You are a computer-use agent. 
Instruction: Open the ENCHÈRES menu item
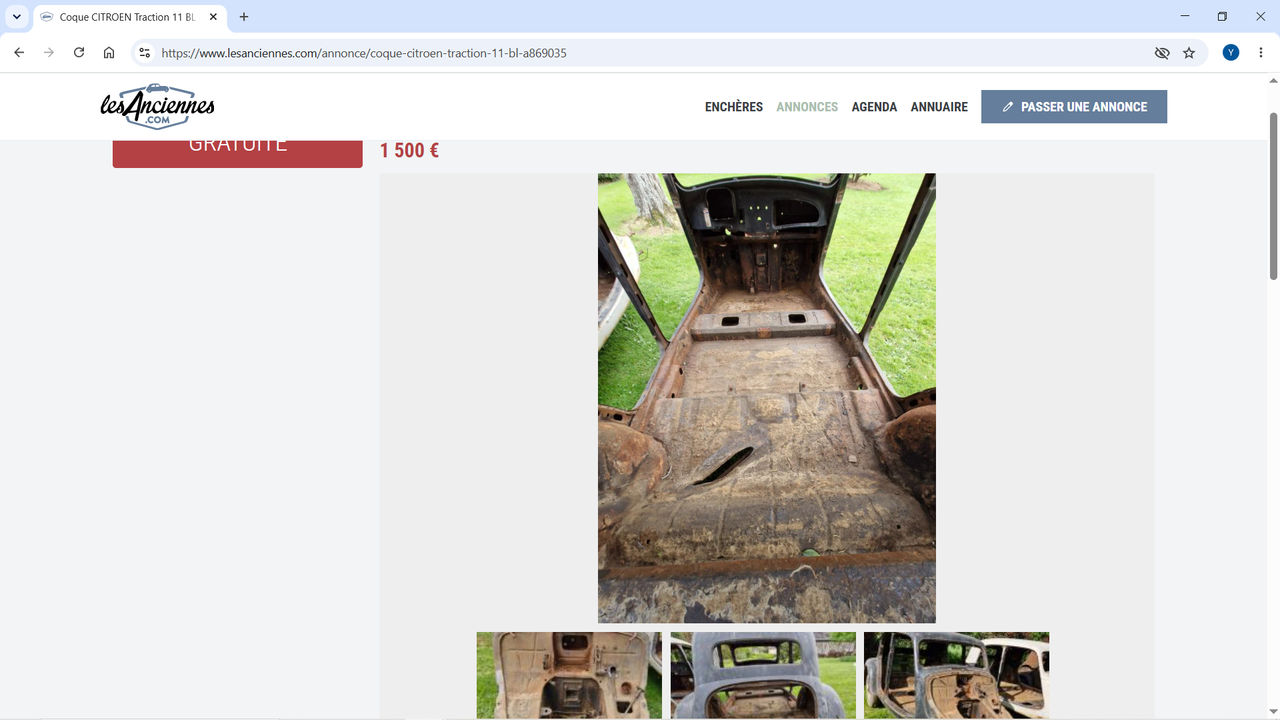(x=734, y=107)
